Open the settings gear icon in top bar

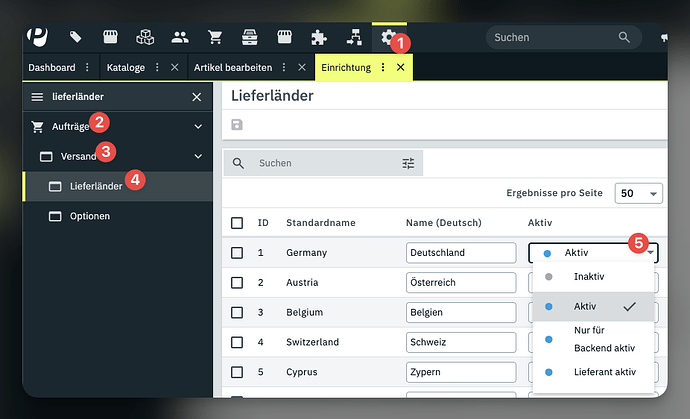click(388, 37)
